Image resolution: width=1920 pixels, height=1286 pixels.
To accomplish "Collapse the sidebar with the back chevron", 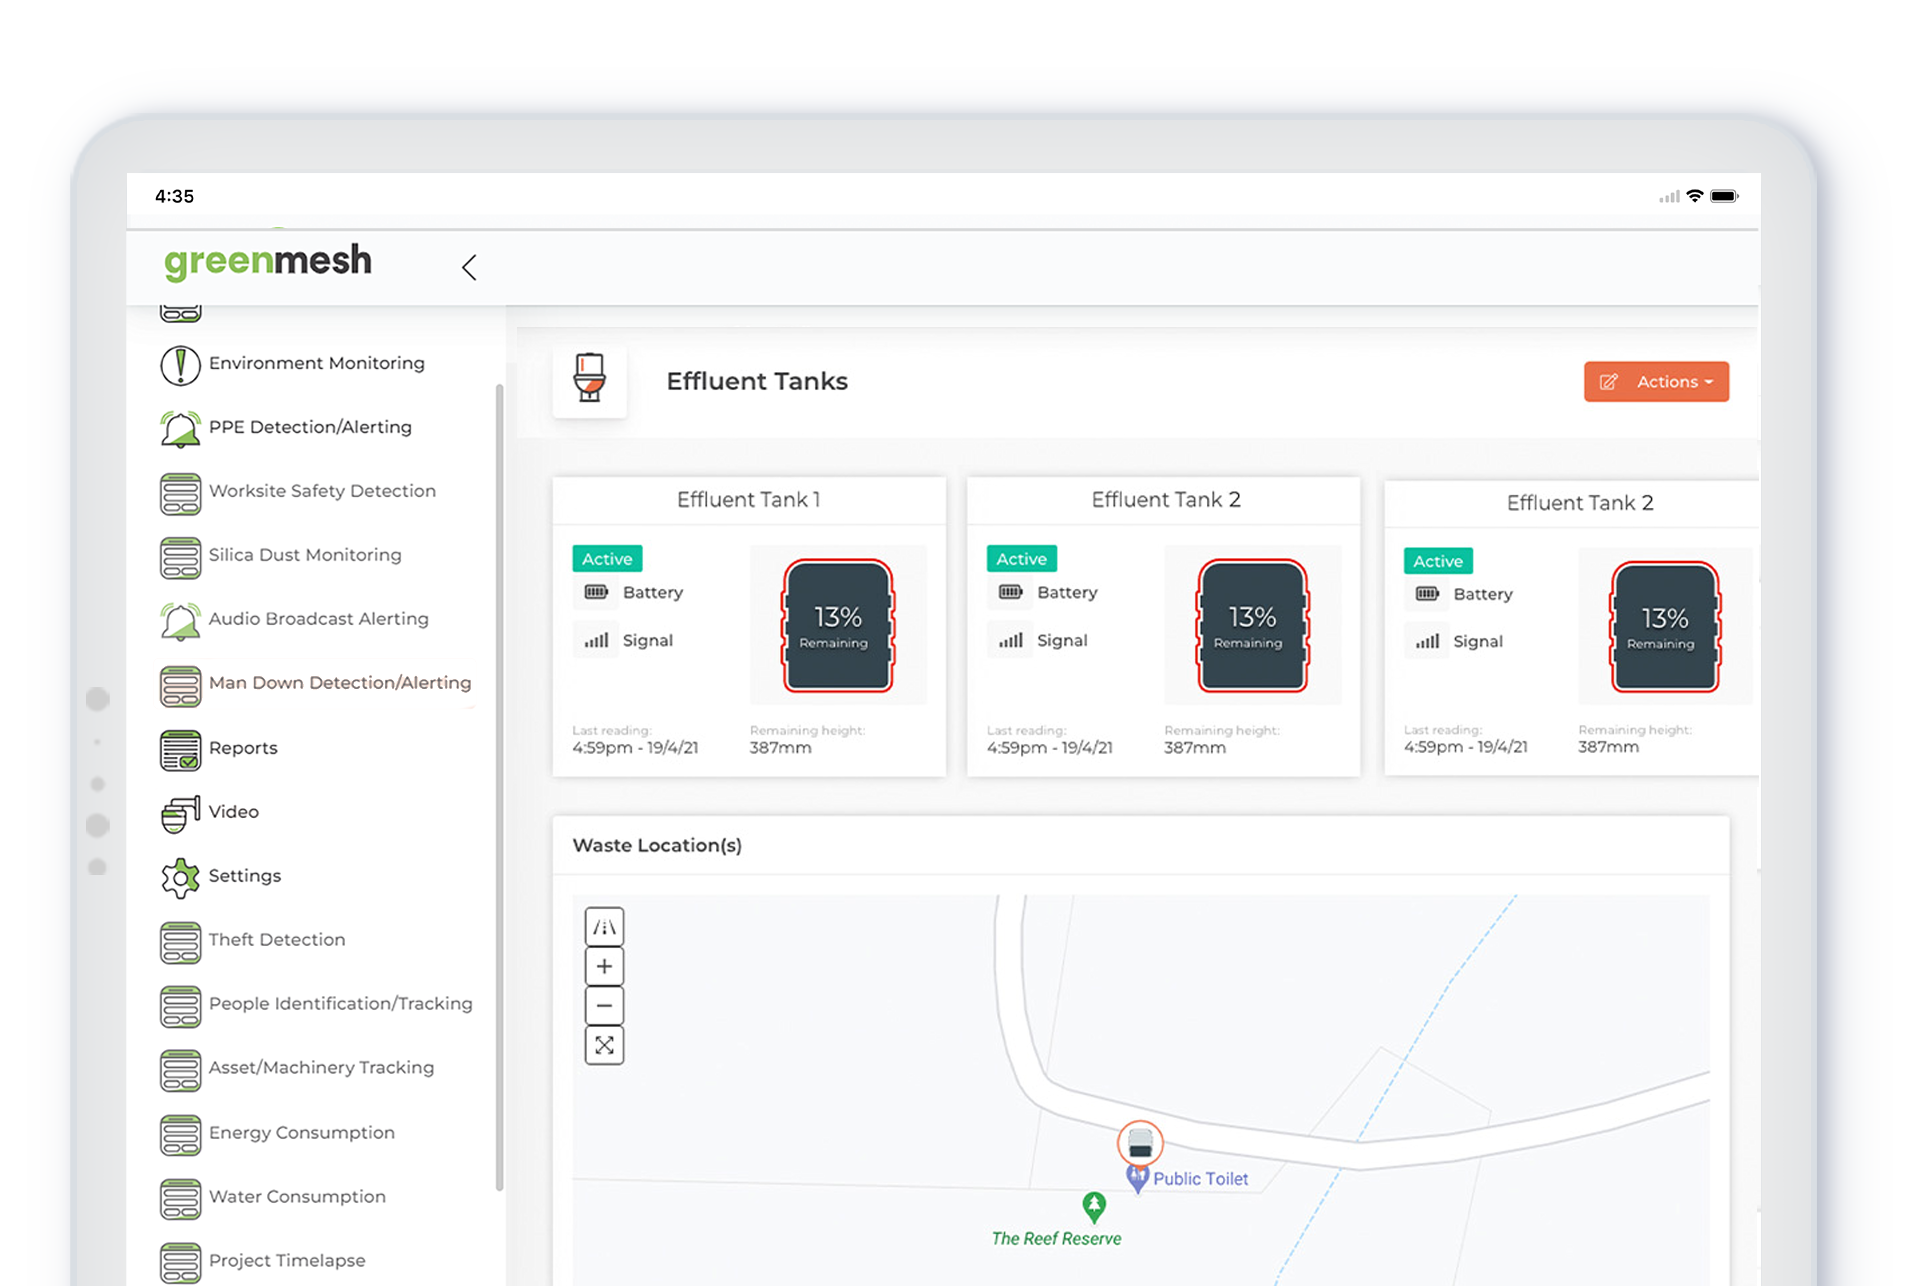I will [469, 267].
